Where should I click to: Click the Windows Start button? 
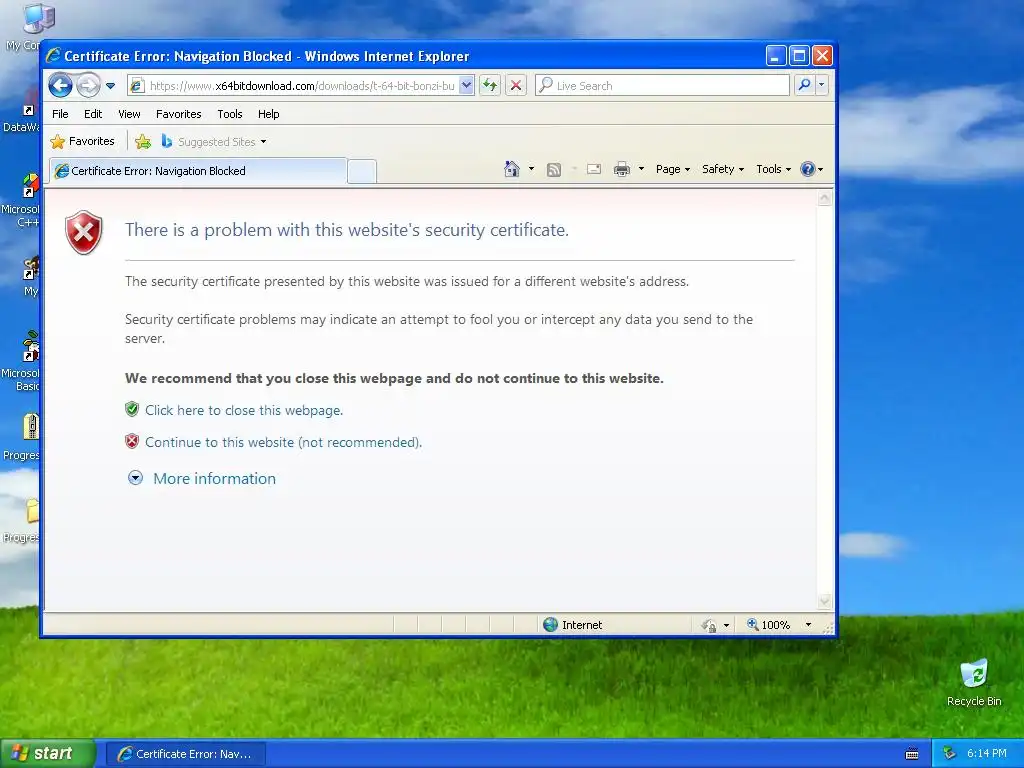(x=48, y=754)
